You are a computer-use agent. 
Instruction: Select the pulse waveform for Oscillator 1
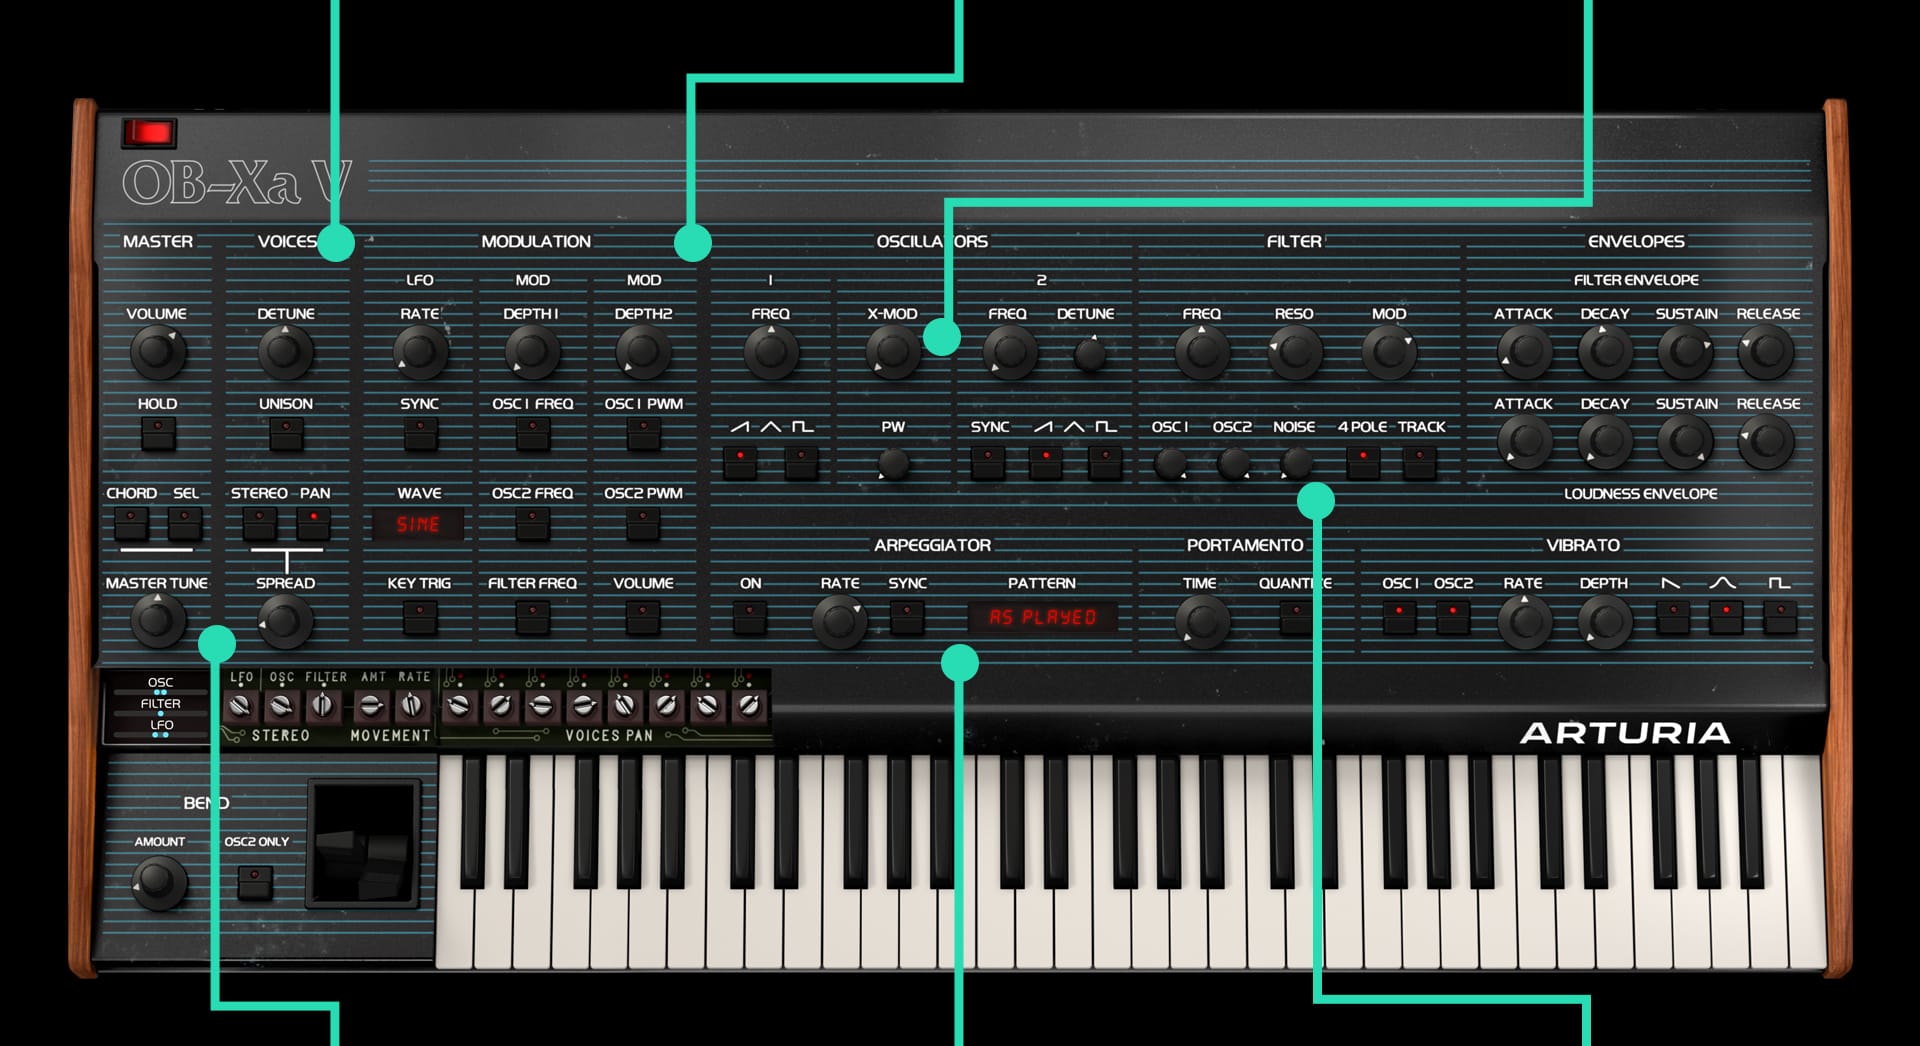click(x=801, y=462)
